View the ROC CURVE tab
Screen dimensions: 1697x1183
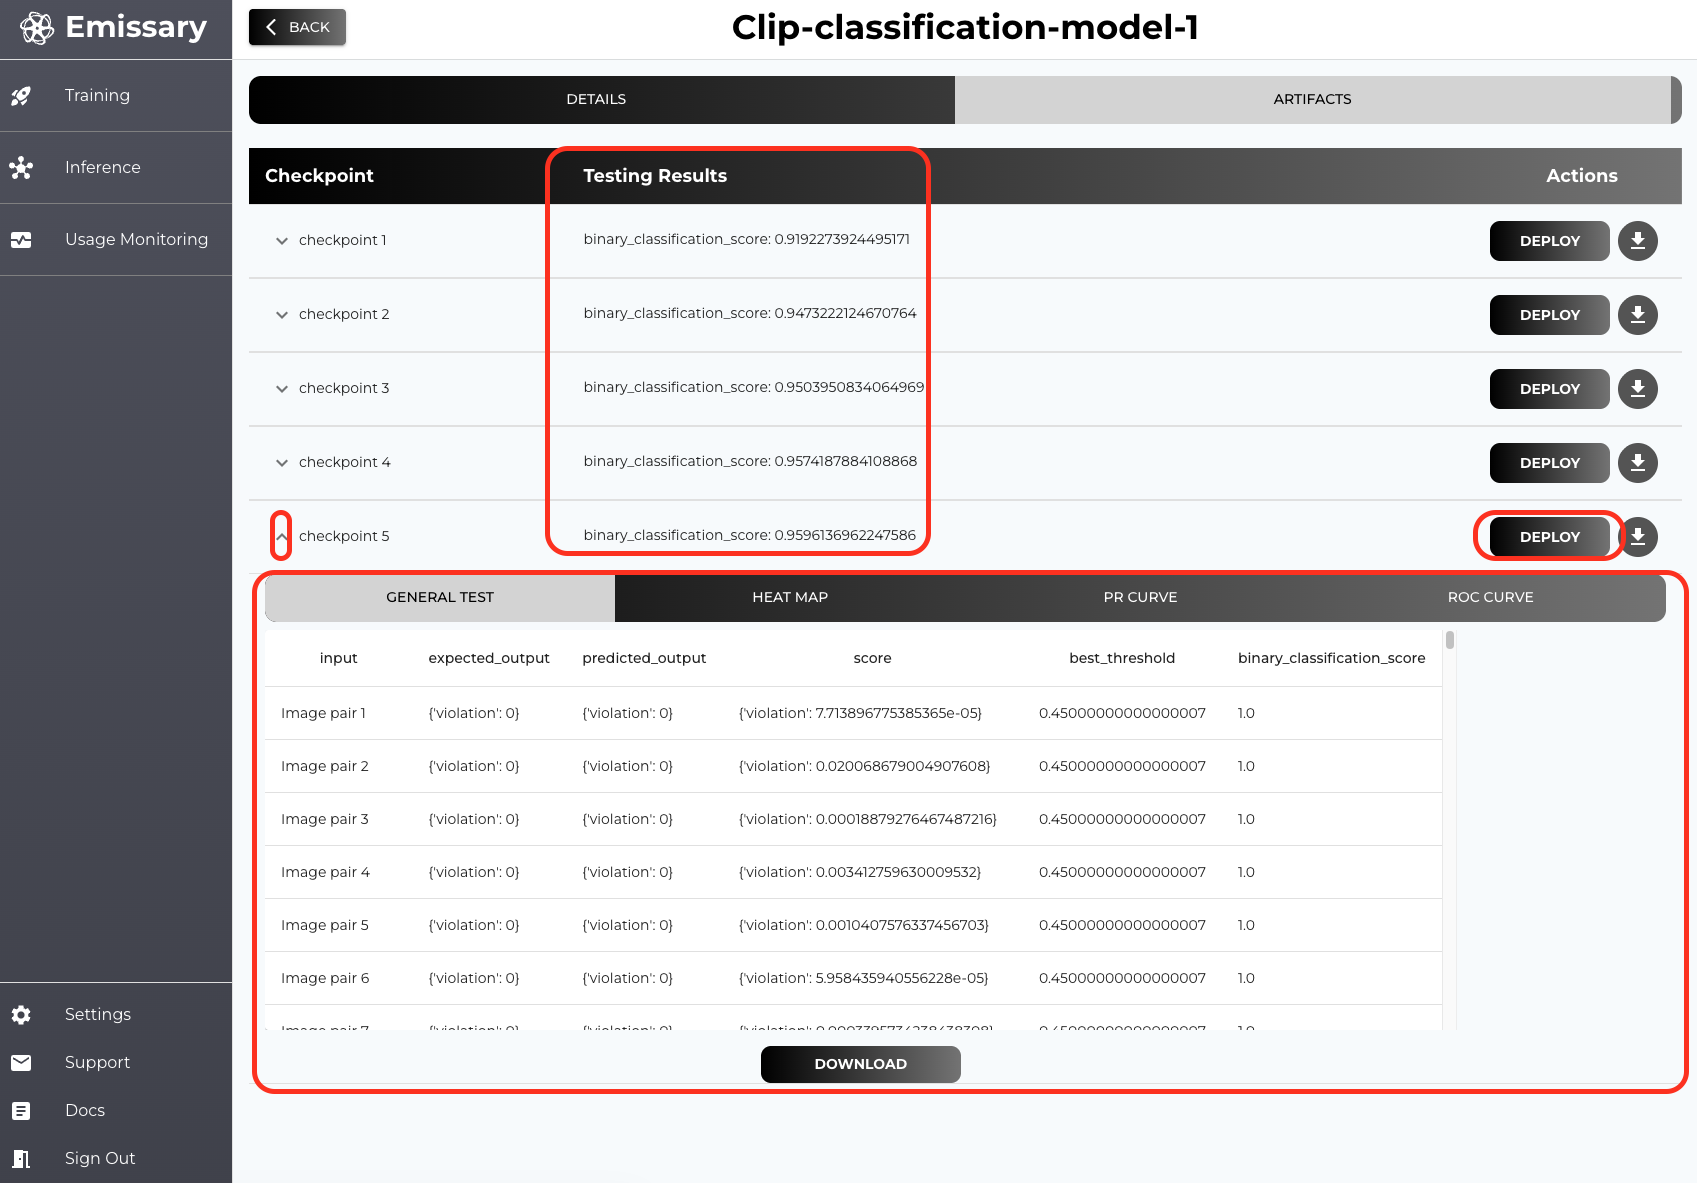[x=1490, y=597]
